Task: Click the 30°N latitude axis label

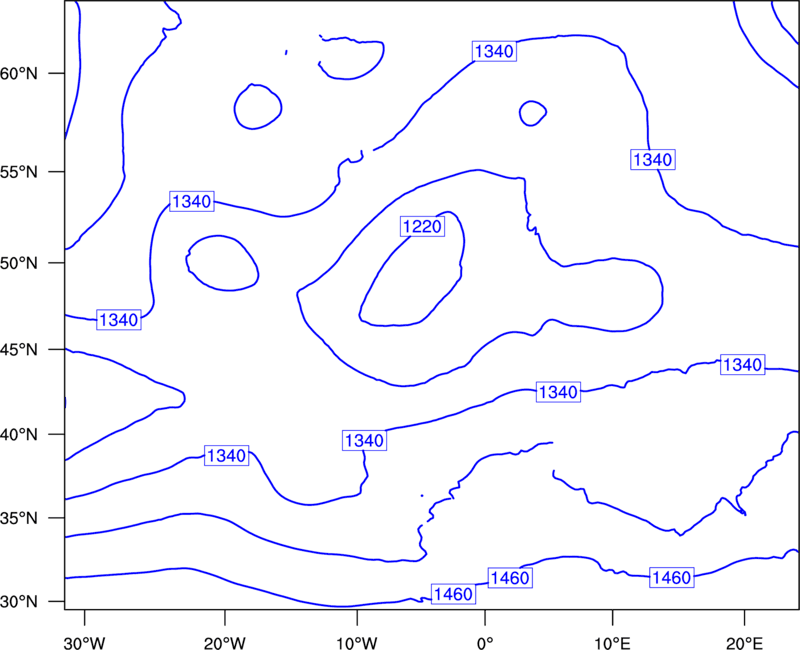Action: pyautogui.click(x=19, y=602)
